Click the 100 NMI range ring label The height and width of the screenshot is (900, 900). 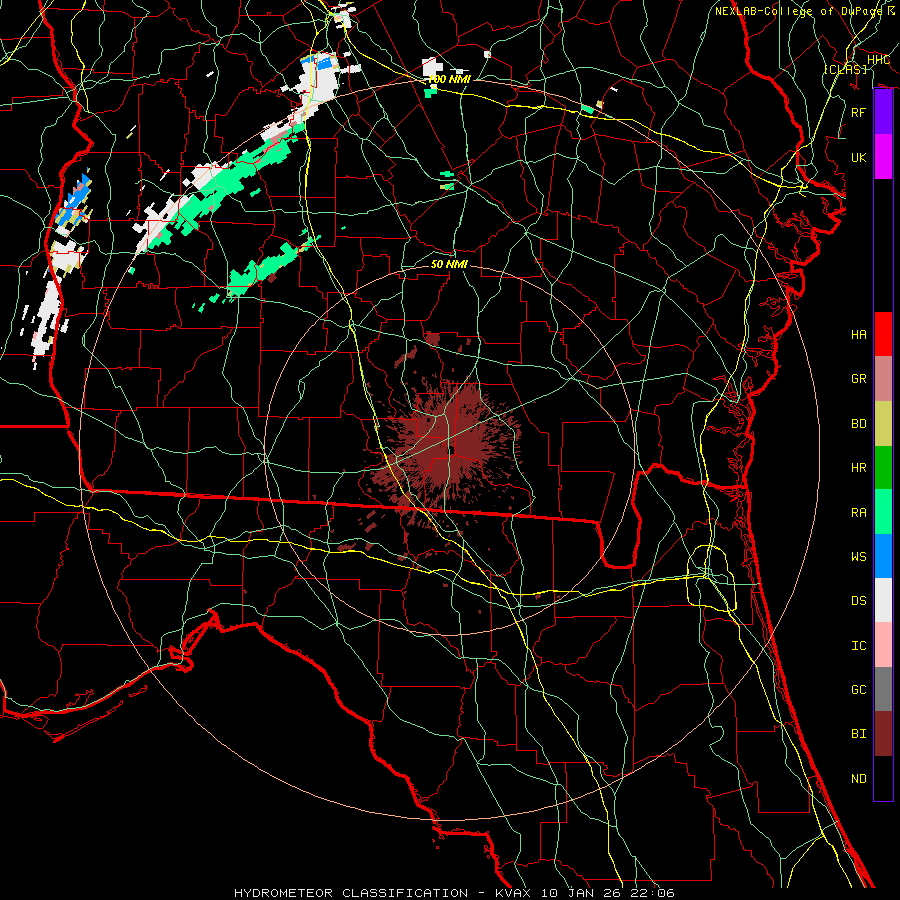click(449, 79)
